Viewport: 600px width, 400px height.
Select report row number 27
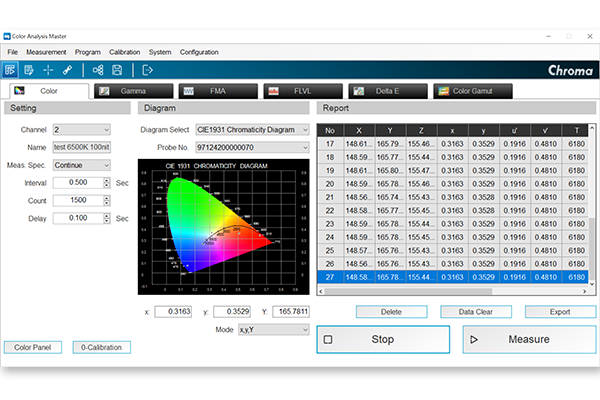pos(453,277)
